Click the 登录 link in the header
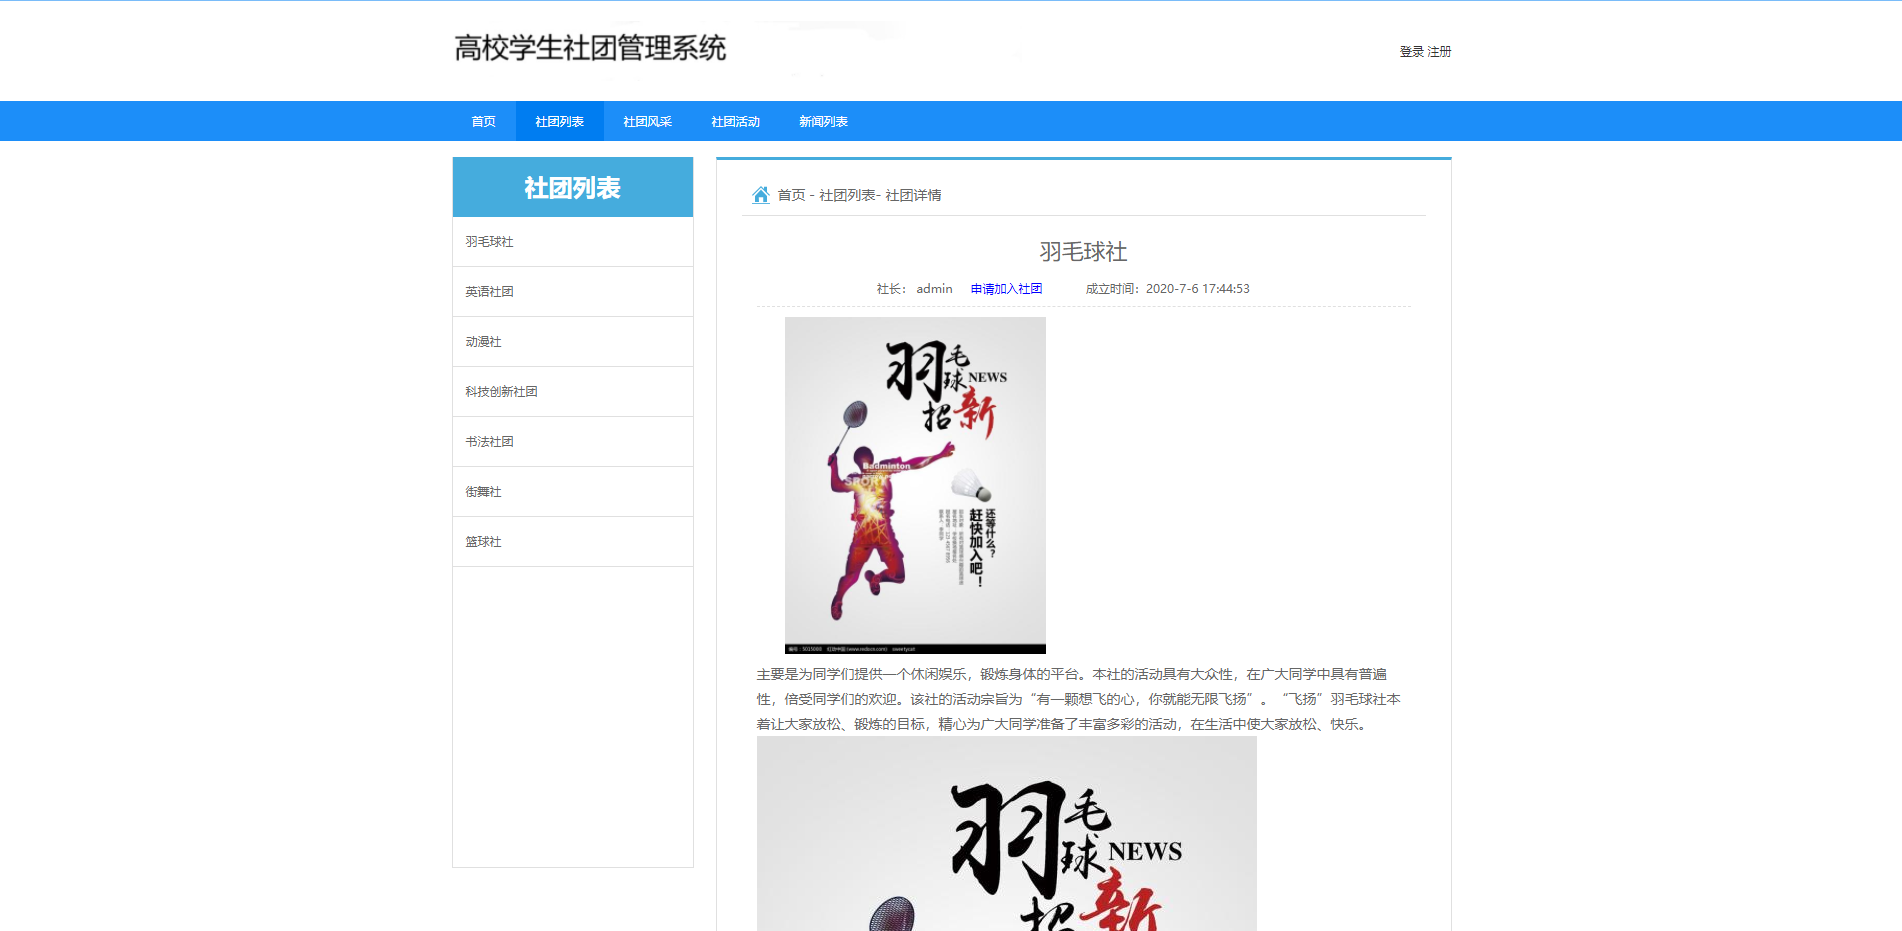This screenshot has height=931, width=1902. point(1411,52)
